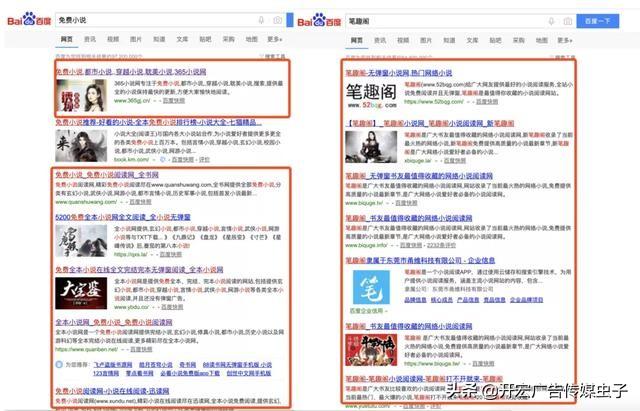Viewport: 640px width, 411px height.
Task: Select the 贴吧 tab on 免费小说 page
Action: point(205,39)
